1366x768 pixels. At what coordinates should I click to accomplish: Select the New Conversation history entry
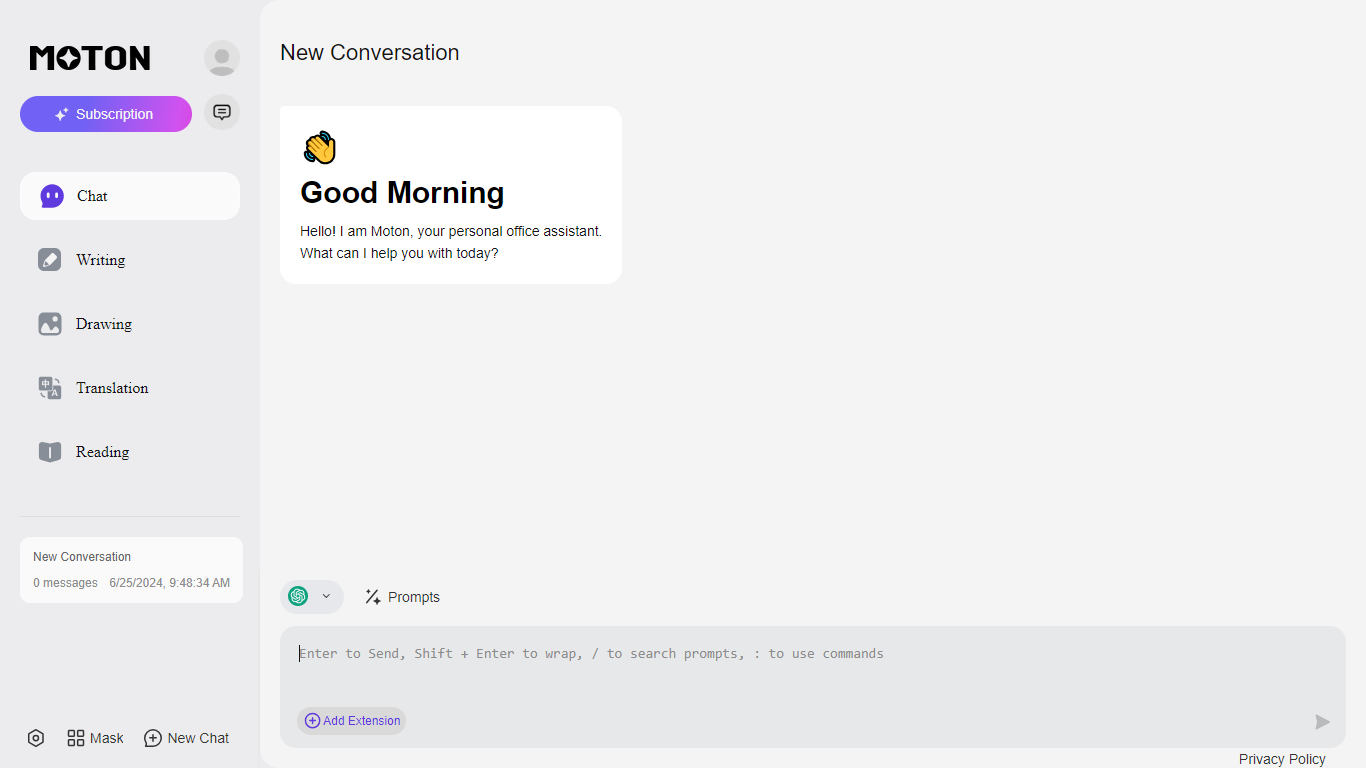[131, 570]
